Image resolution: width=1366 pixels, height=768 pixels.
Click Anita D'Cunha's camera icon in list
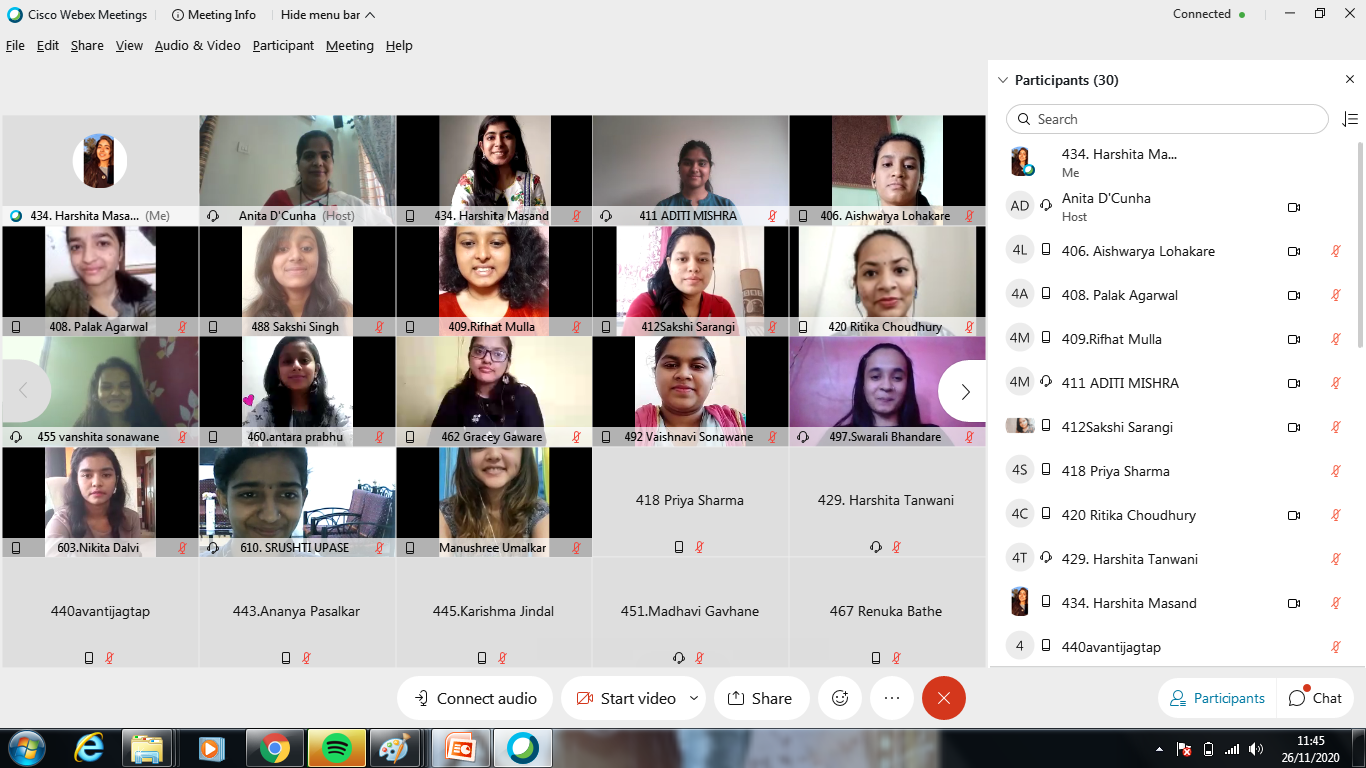(1293, 207)
